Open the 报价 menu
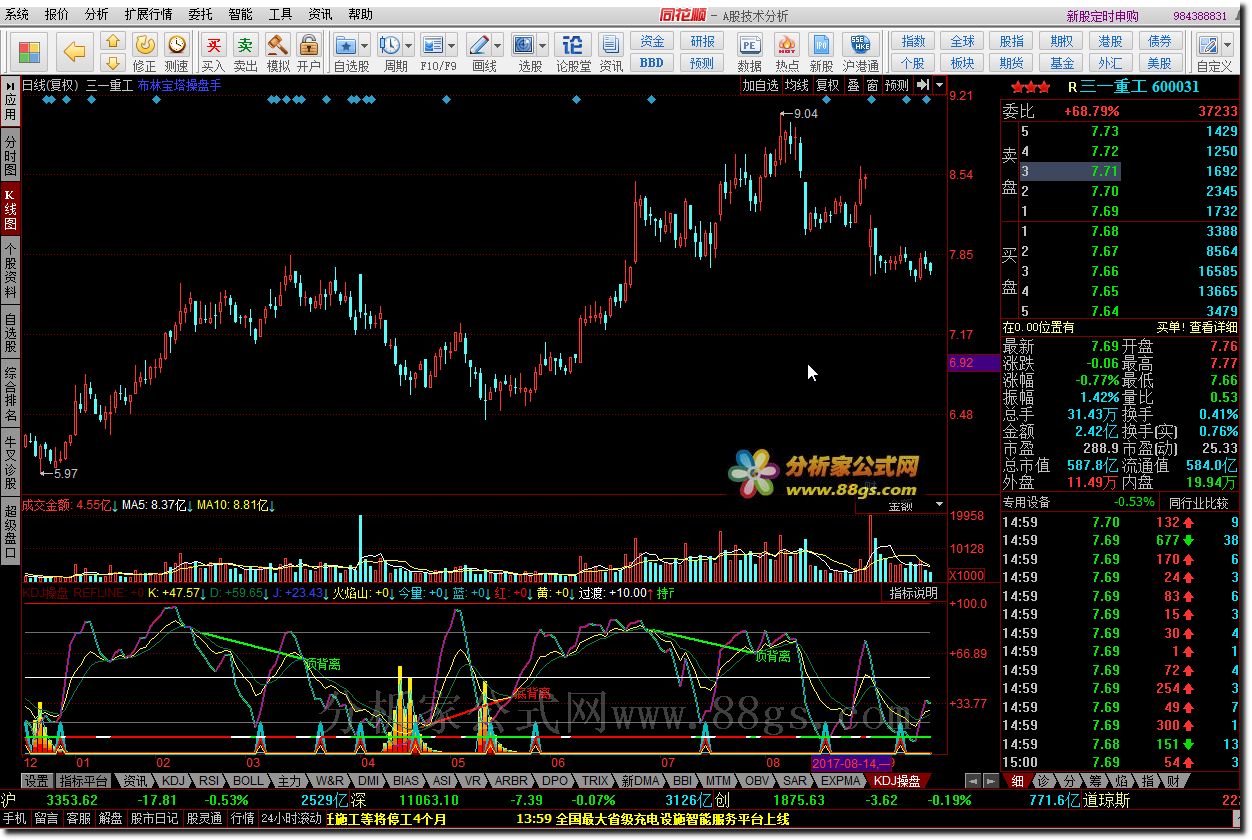 [x=57, y=15]
